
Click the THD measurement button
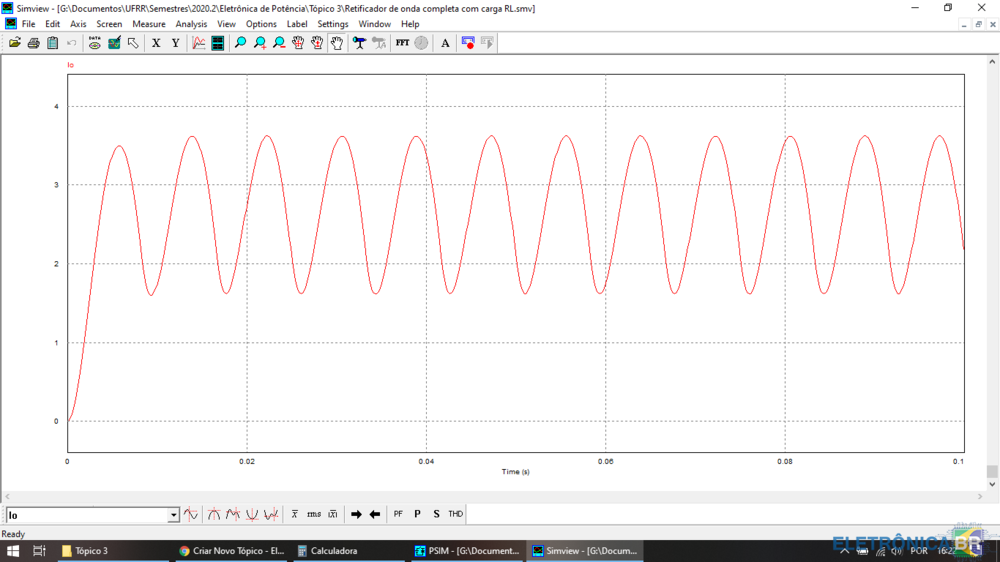(x=455, y=514)
